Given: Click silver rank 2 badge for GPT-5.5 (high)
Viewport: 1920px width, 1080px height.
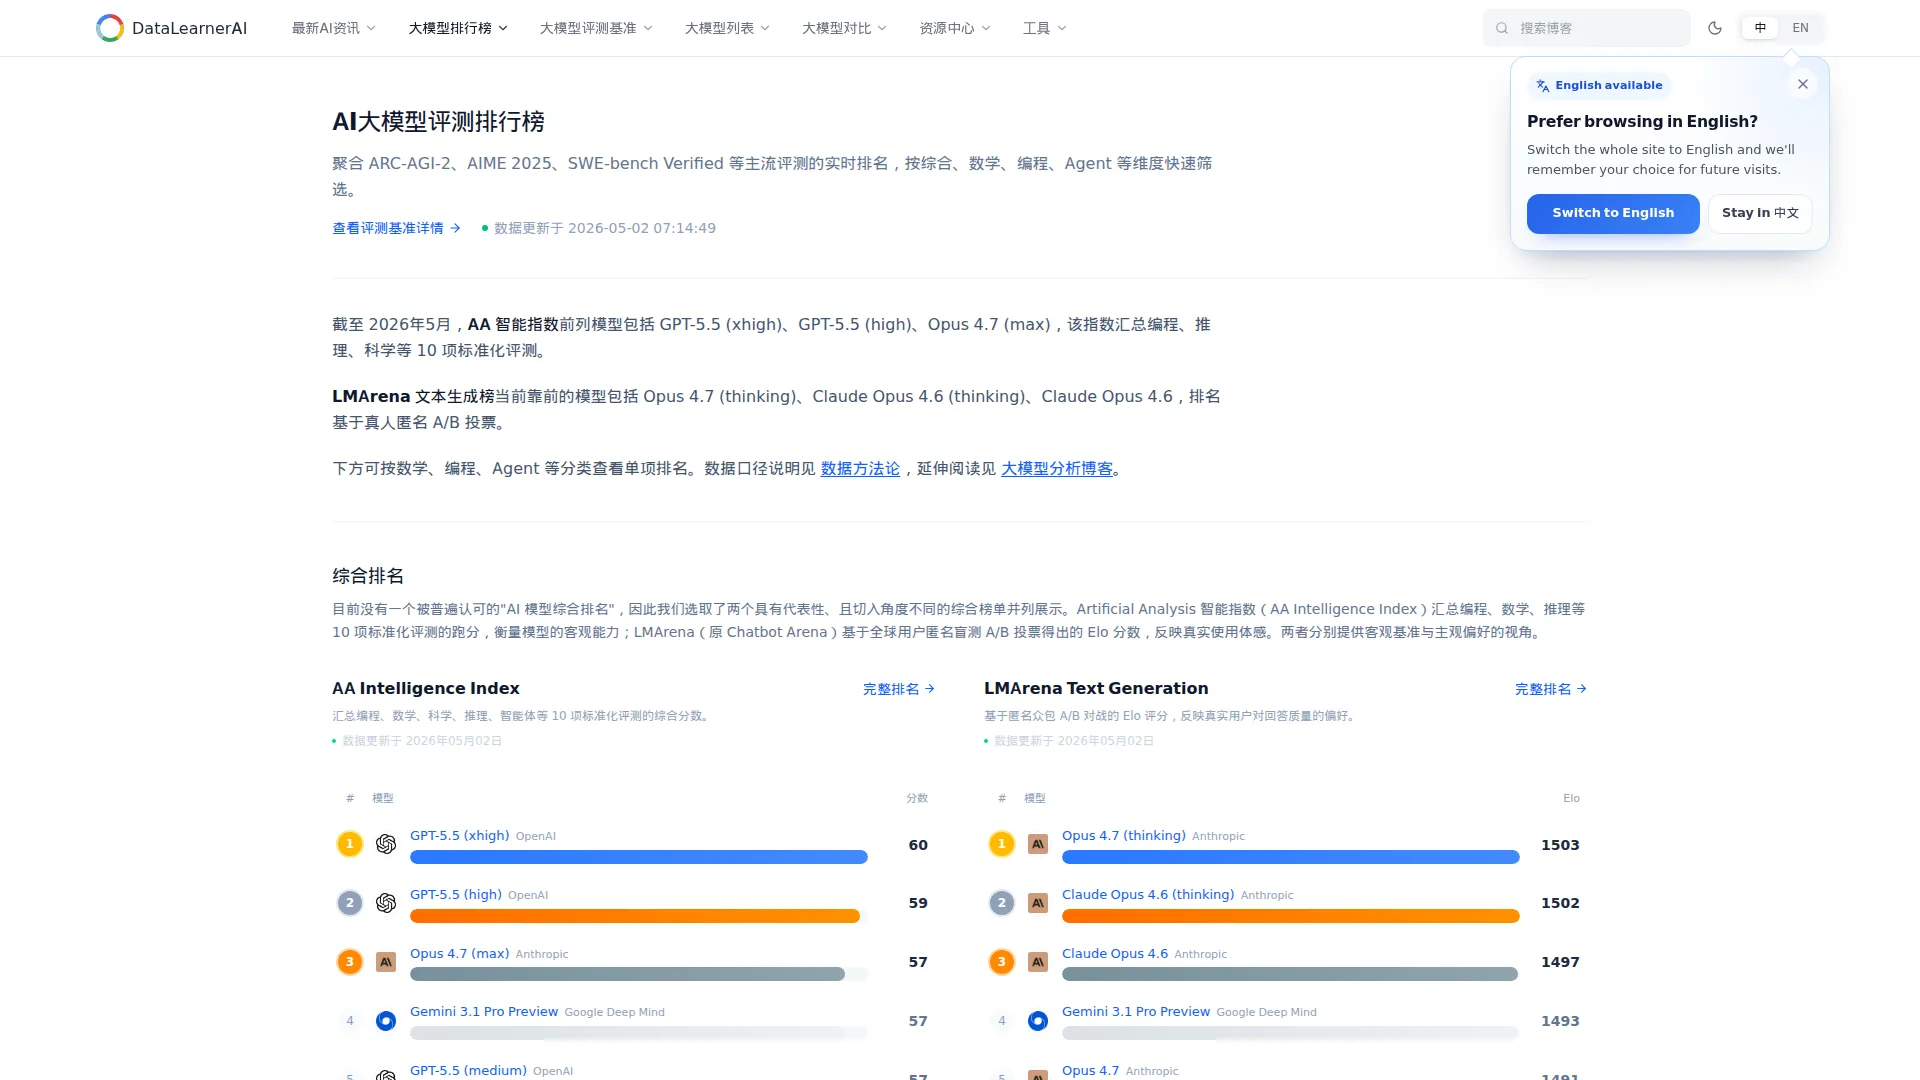Looking at the screenshot, I should click(349, 903).
